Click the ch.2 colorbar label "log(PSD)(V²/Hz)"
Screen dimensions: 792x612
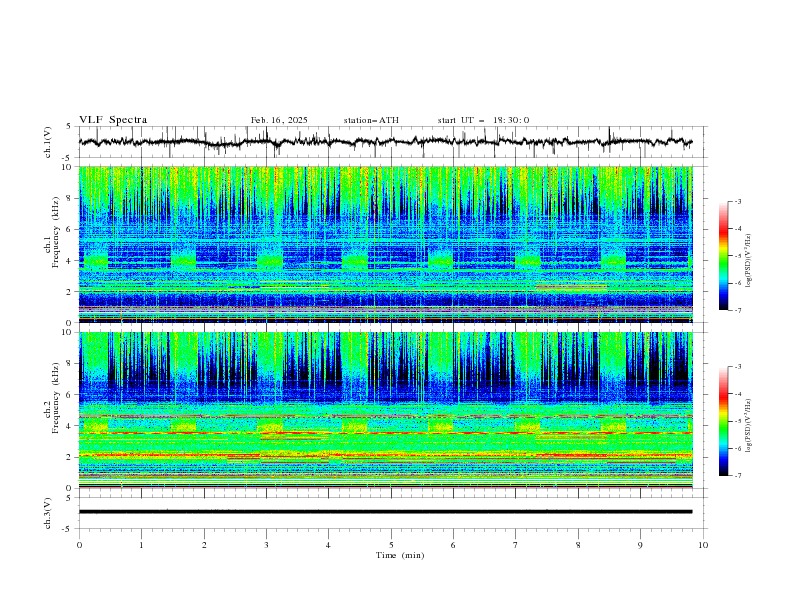point(749,426)
